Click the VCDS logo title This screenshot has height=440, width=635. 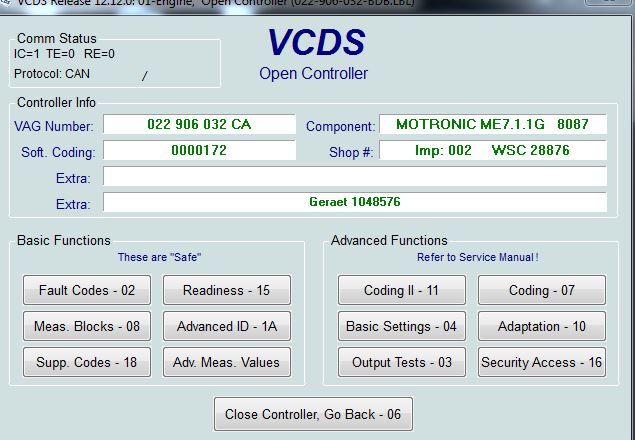[316, 42]
